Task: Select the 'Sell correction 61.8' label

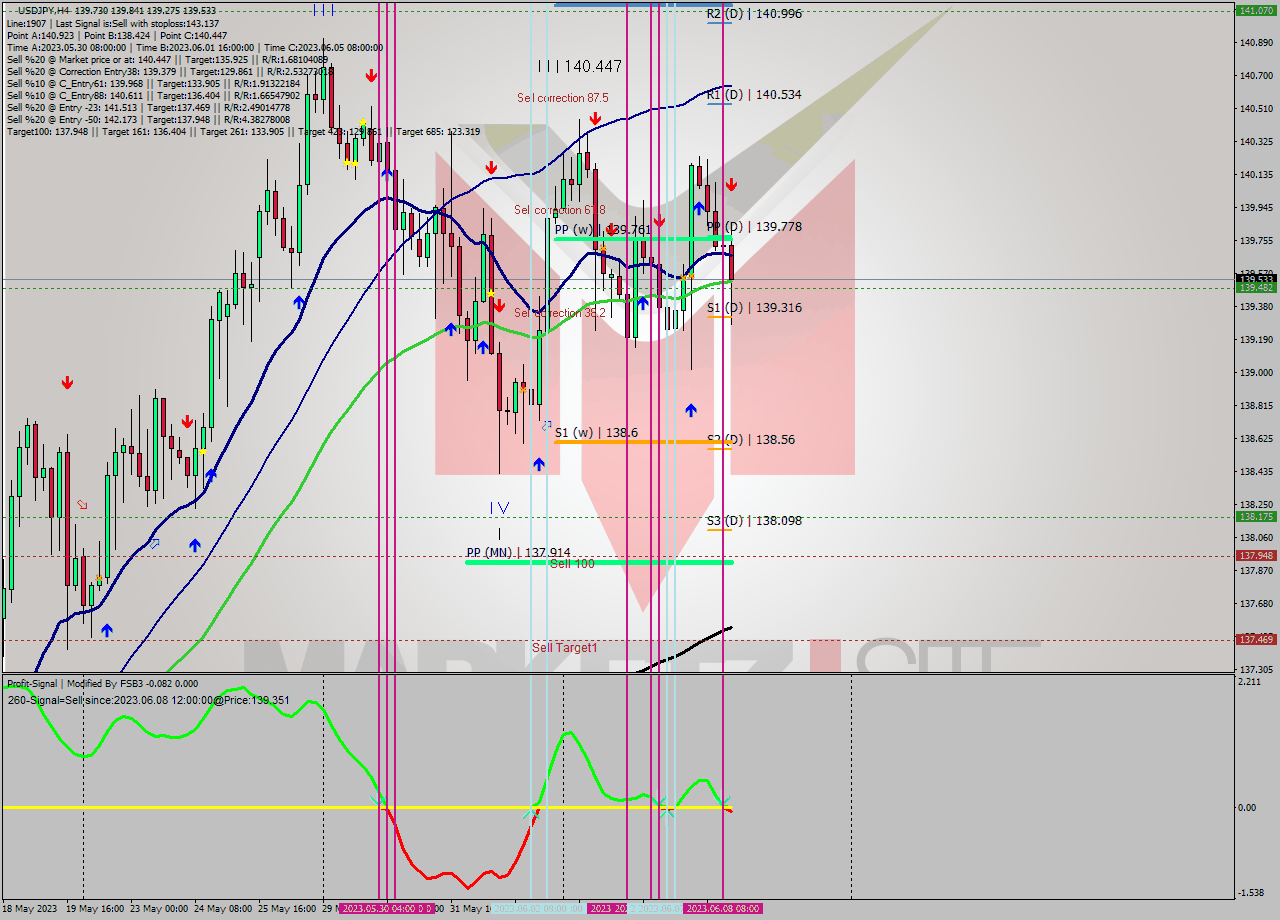Action: [x=560, y=210]
